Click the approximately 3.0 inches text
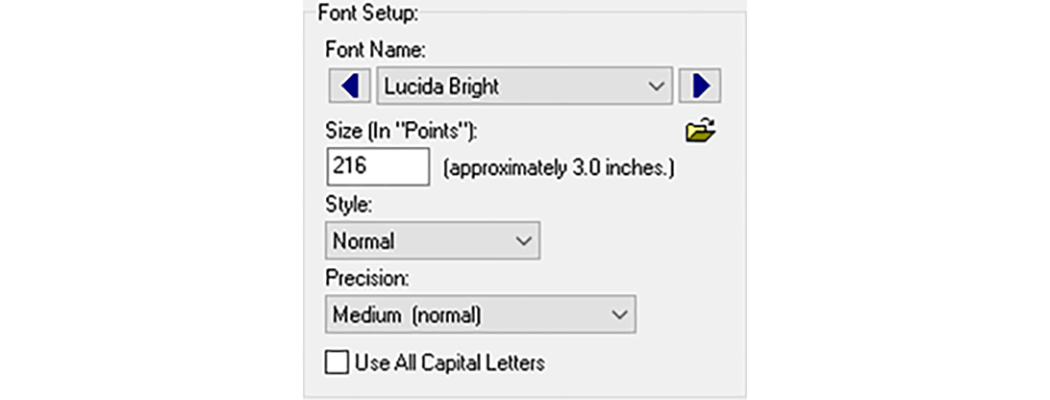 (x=559, y=168)
